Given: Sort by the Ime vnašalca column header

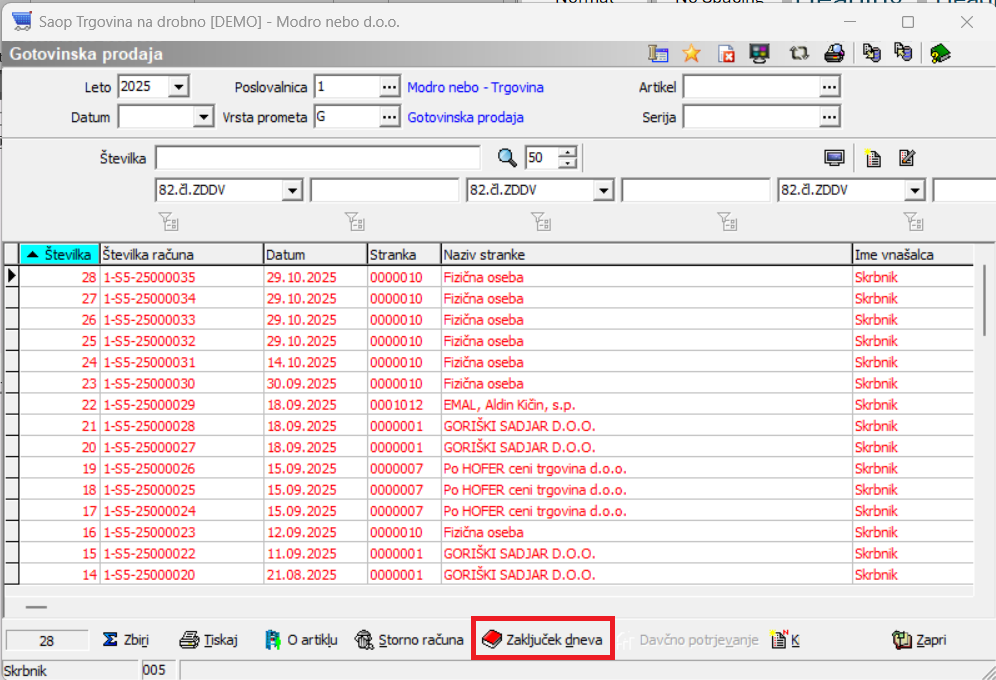Looking at the screenshot, I should click(913, 255).
